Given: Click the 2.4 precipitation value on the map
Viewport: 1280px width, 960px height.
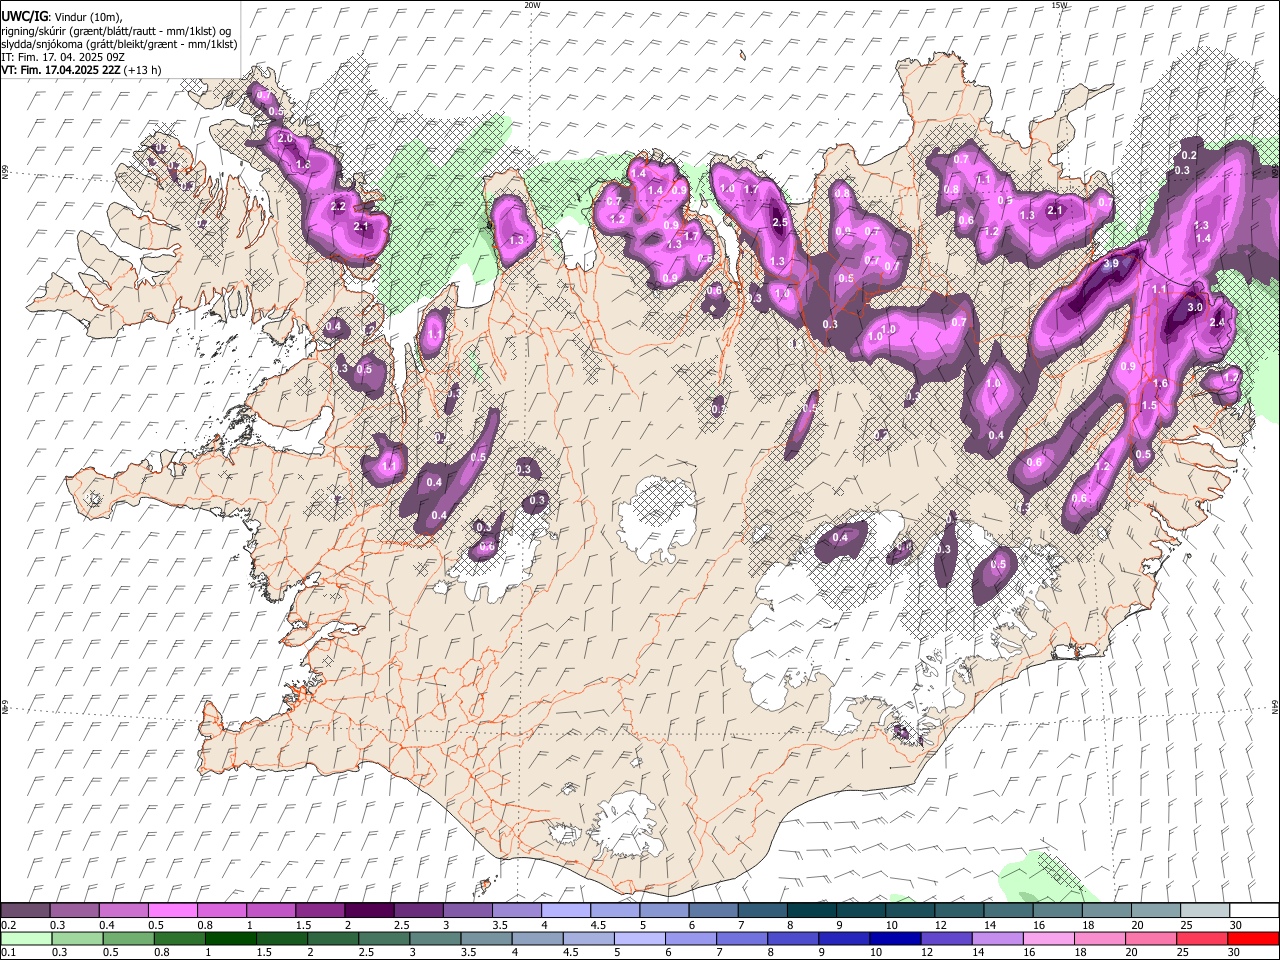Looking at the screenshot, I should pyautogui.click(x=1217, y=323).
